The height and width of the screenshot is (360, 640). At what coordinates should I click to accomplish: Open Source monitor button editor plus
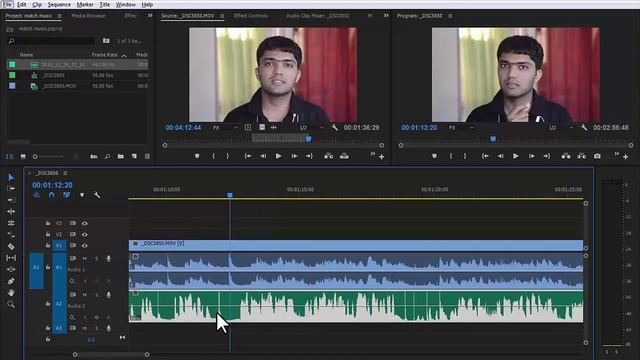point(381,157)
